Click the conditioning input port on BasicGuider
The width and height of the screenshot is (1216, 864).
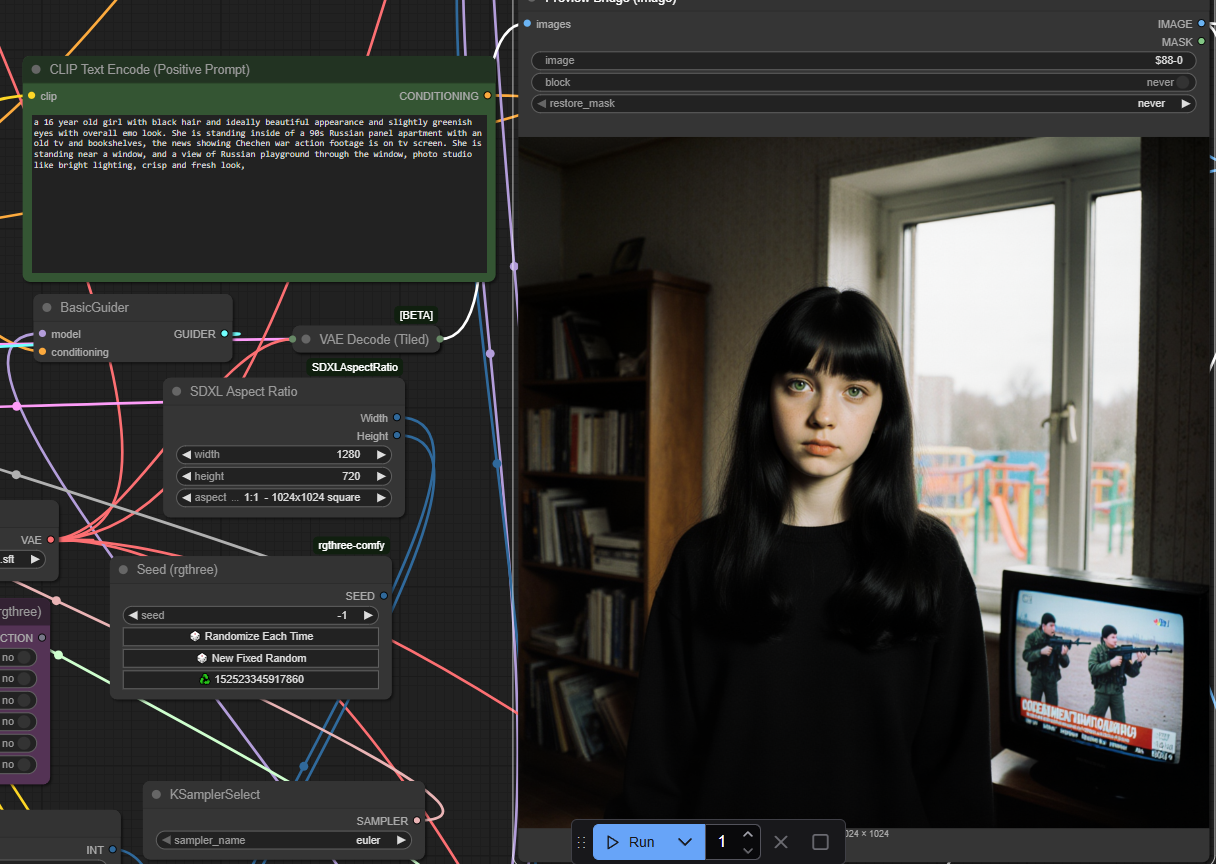pyautogui.click(x=42, y=352)
